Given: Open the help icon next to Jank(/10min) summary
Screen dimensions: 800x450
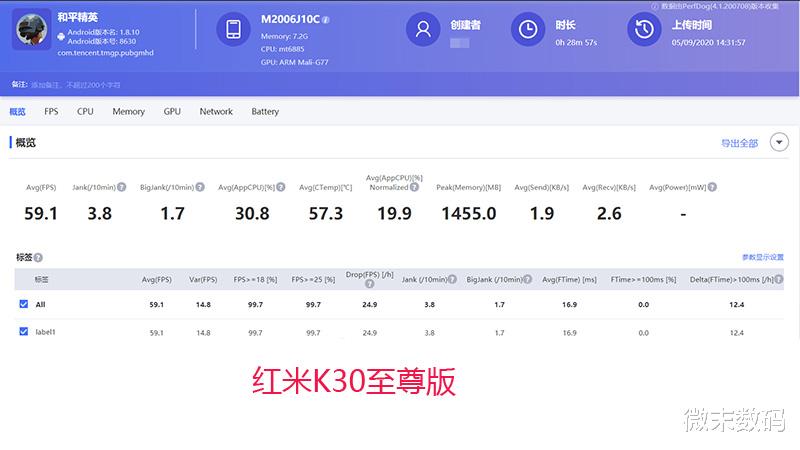Looking at the screenshot, I should pos(121,187).
